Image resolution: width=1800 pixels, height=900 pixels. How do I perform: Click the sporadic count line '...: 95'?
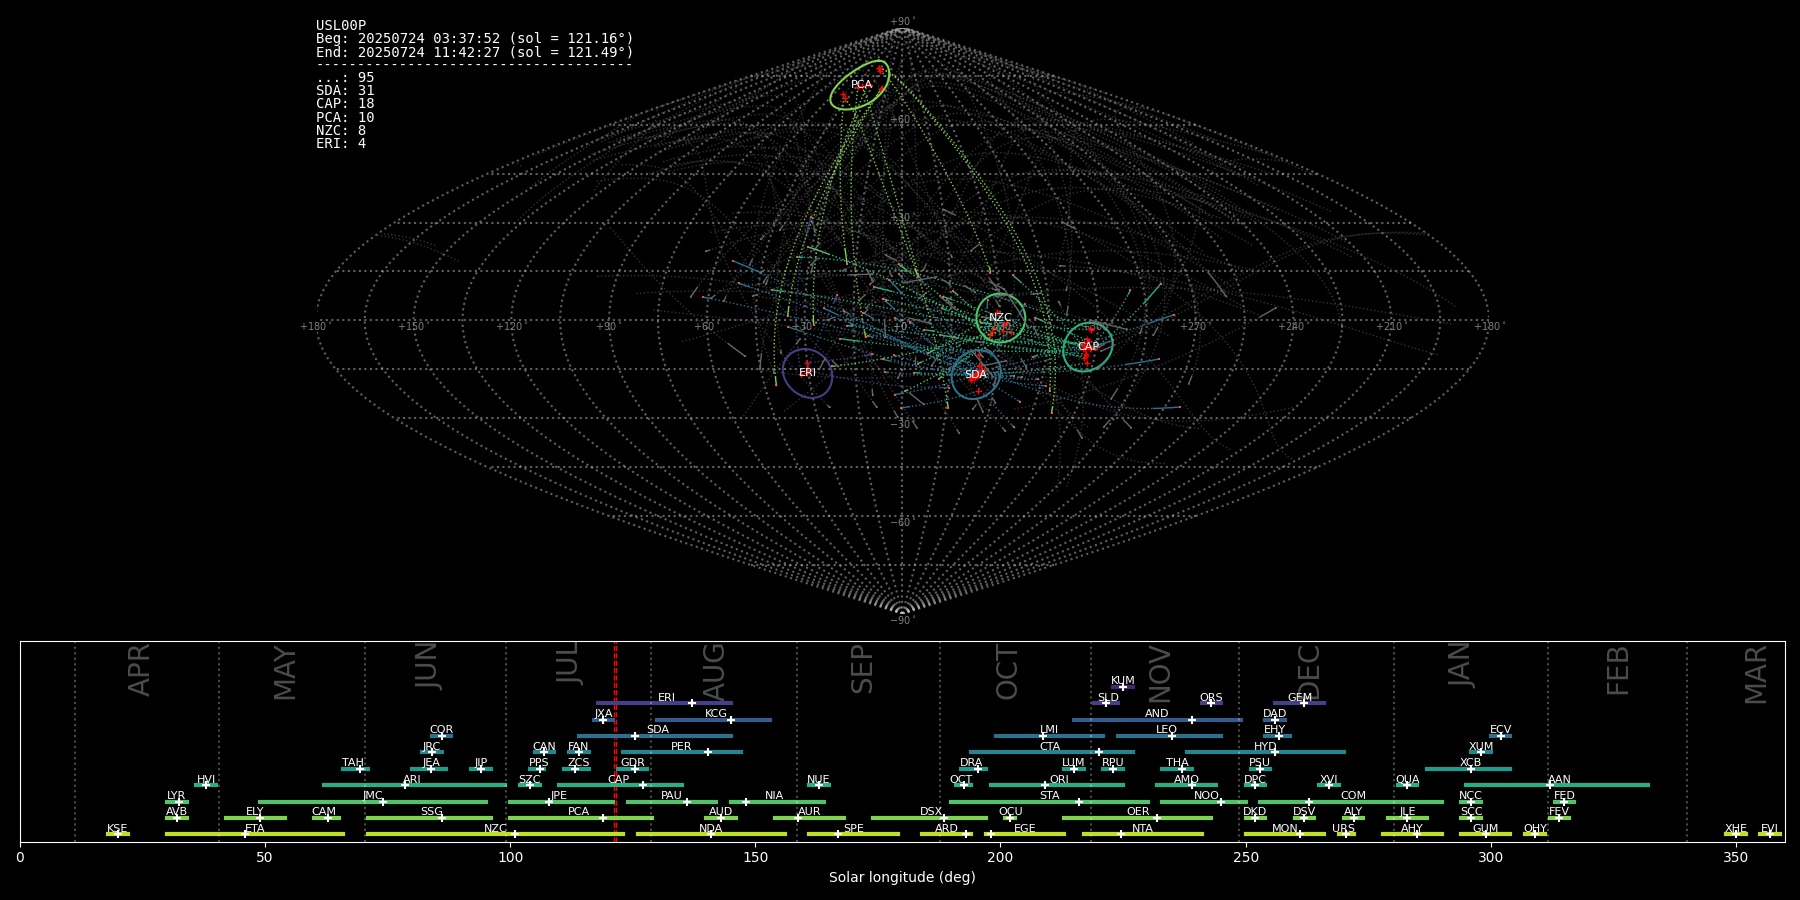[345, 78]
